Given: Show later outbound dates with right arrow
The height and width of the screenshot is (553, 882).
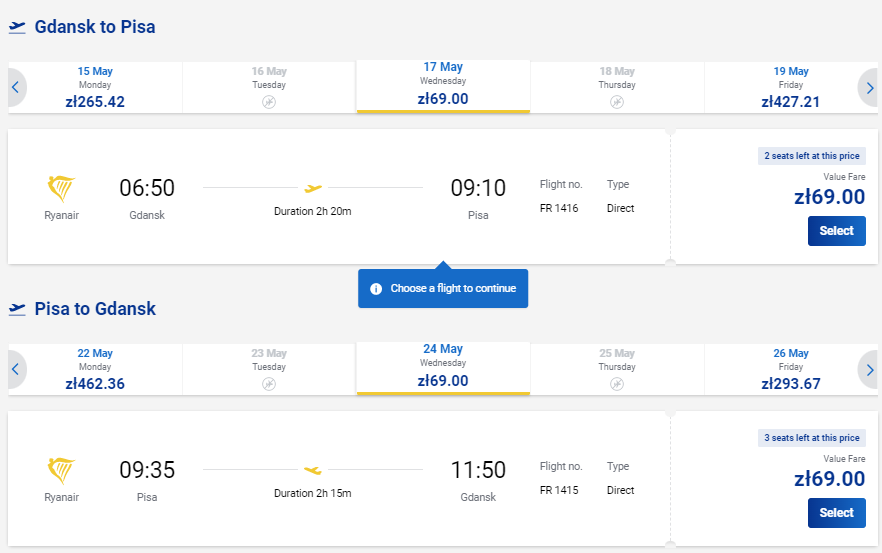Looking at the screenshot, I should [869, 88].
